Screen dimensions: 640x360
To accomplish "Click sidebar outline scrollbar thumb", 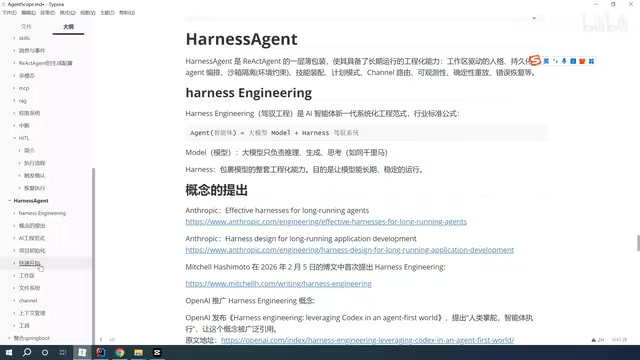I will pyautogui.click(x=93, y=256).
